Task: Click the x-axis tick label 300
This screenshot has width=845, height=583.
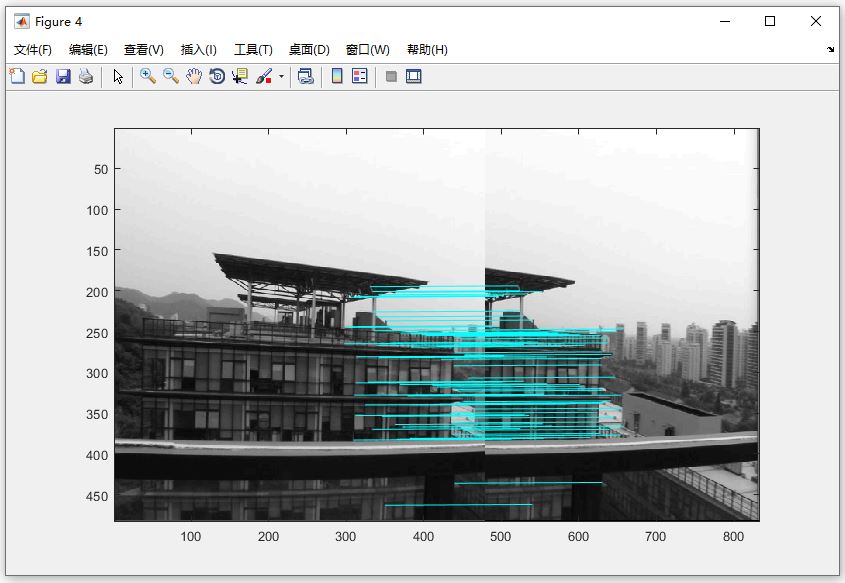Action: [345, 537]
